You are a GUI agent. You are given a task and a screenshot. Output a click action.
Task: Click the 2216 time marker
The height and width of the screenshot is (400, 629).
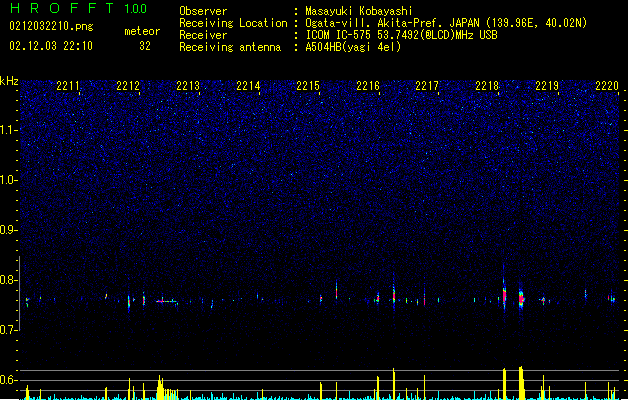(368, 86)
